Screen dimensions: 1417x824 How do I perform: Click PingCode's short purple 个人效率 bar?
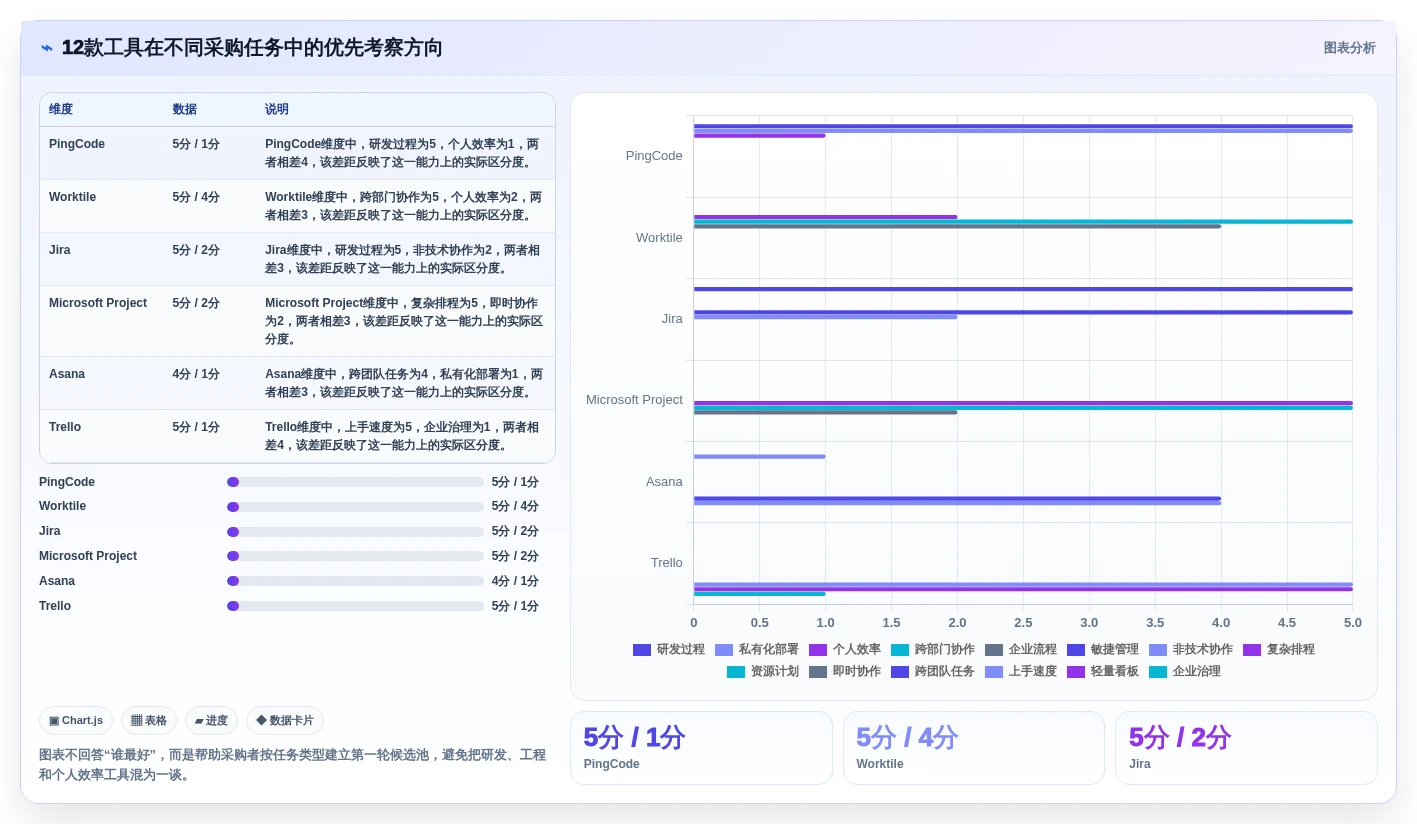click(x=759, y=135)
